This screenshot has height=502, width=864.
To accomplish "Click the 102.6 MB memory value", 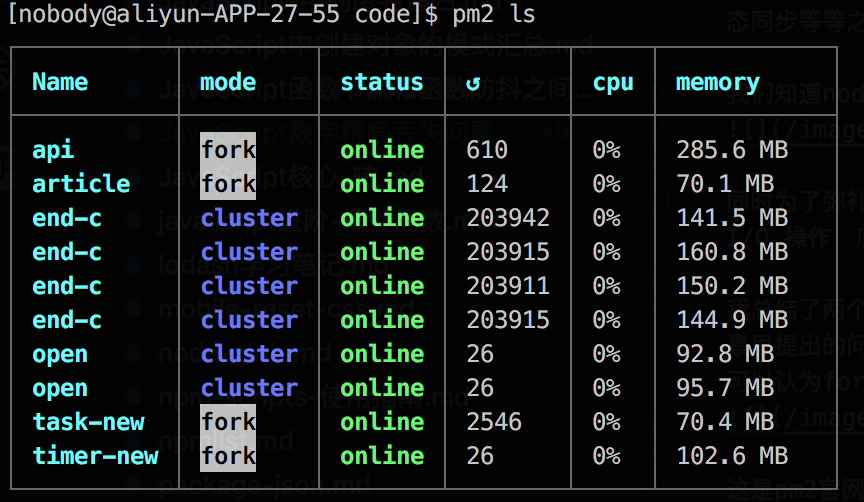I will pyautogui.click(x=732, y=456).
